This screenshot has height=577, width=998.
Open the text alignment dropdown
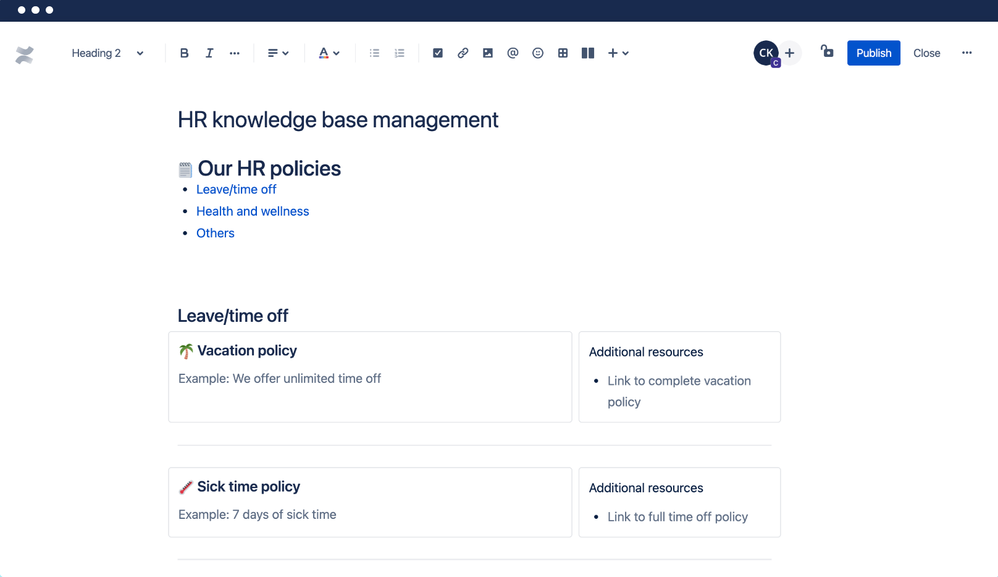click(277, 53)
